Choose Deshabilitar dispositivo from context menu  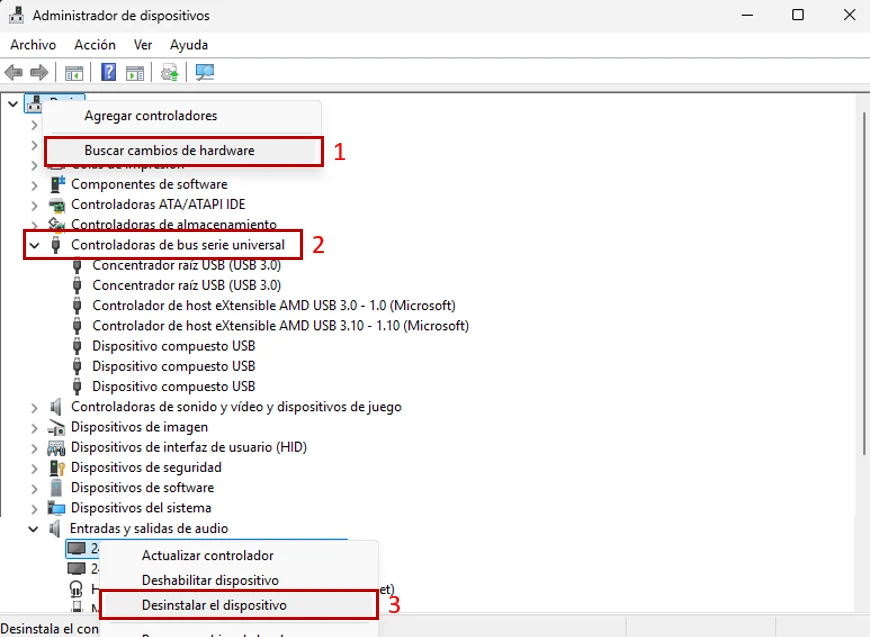click(239, 580)
